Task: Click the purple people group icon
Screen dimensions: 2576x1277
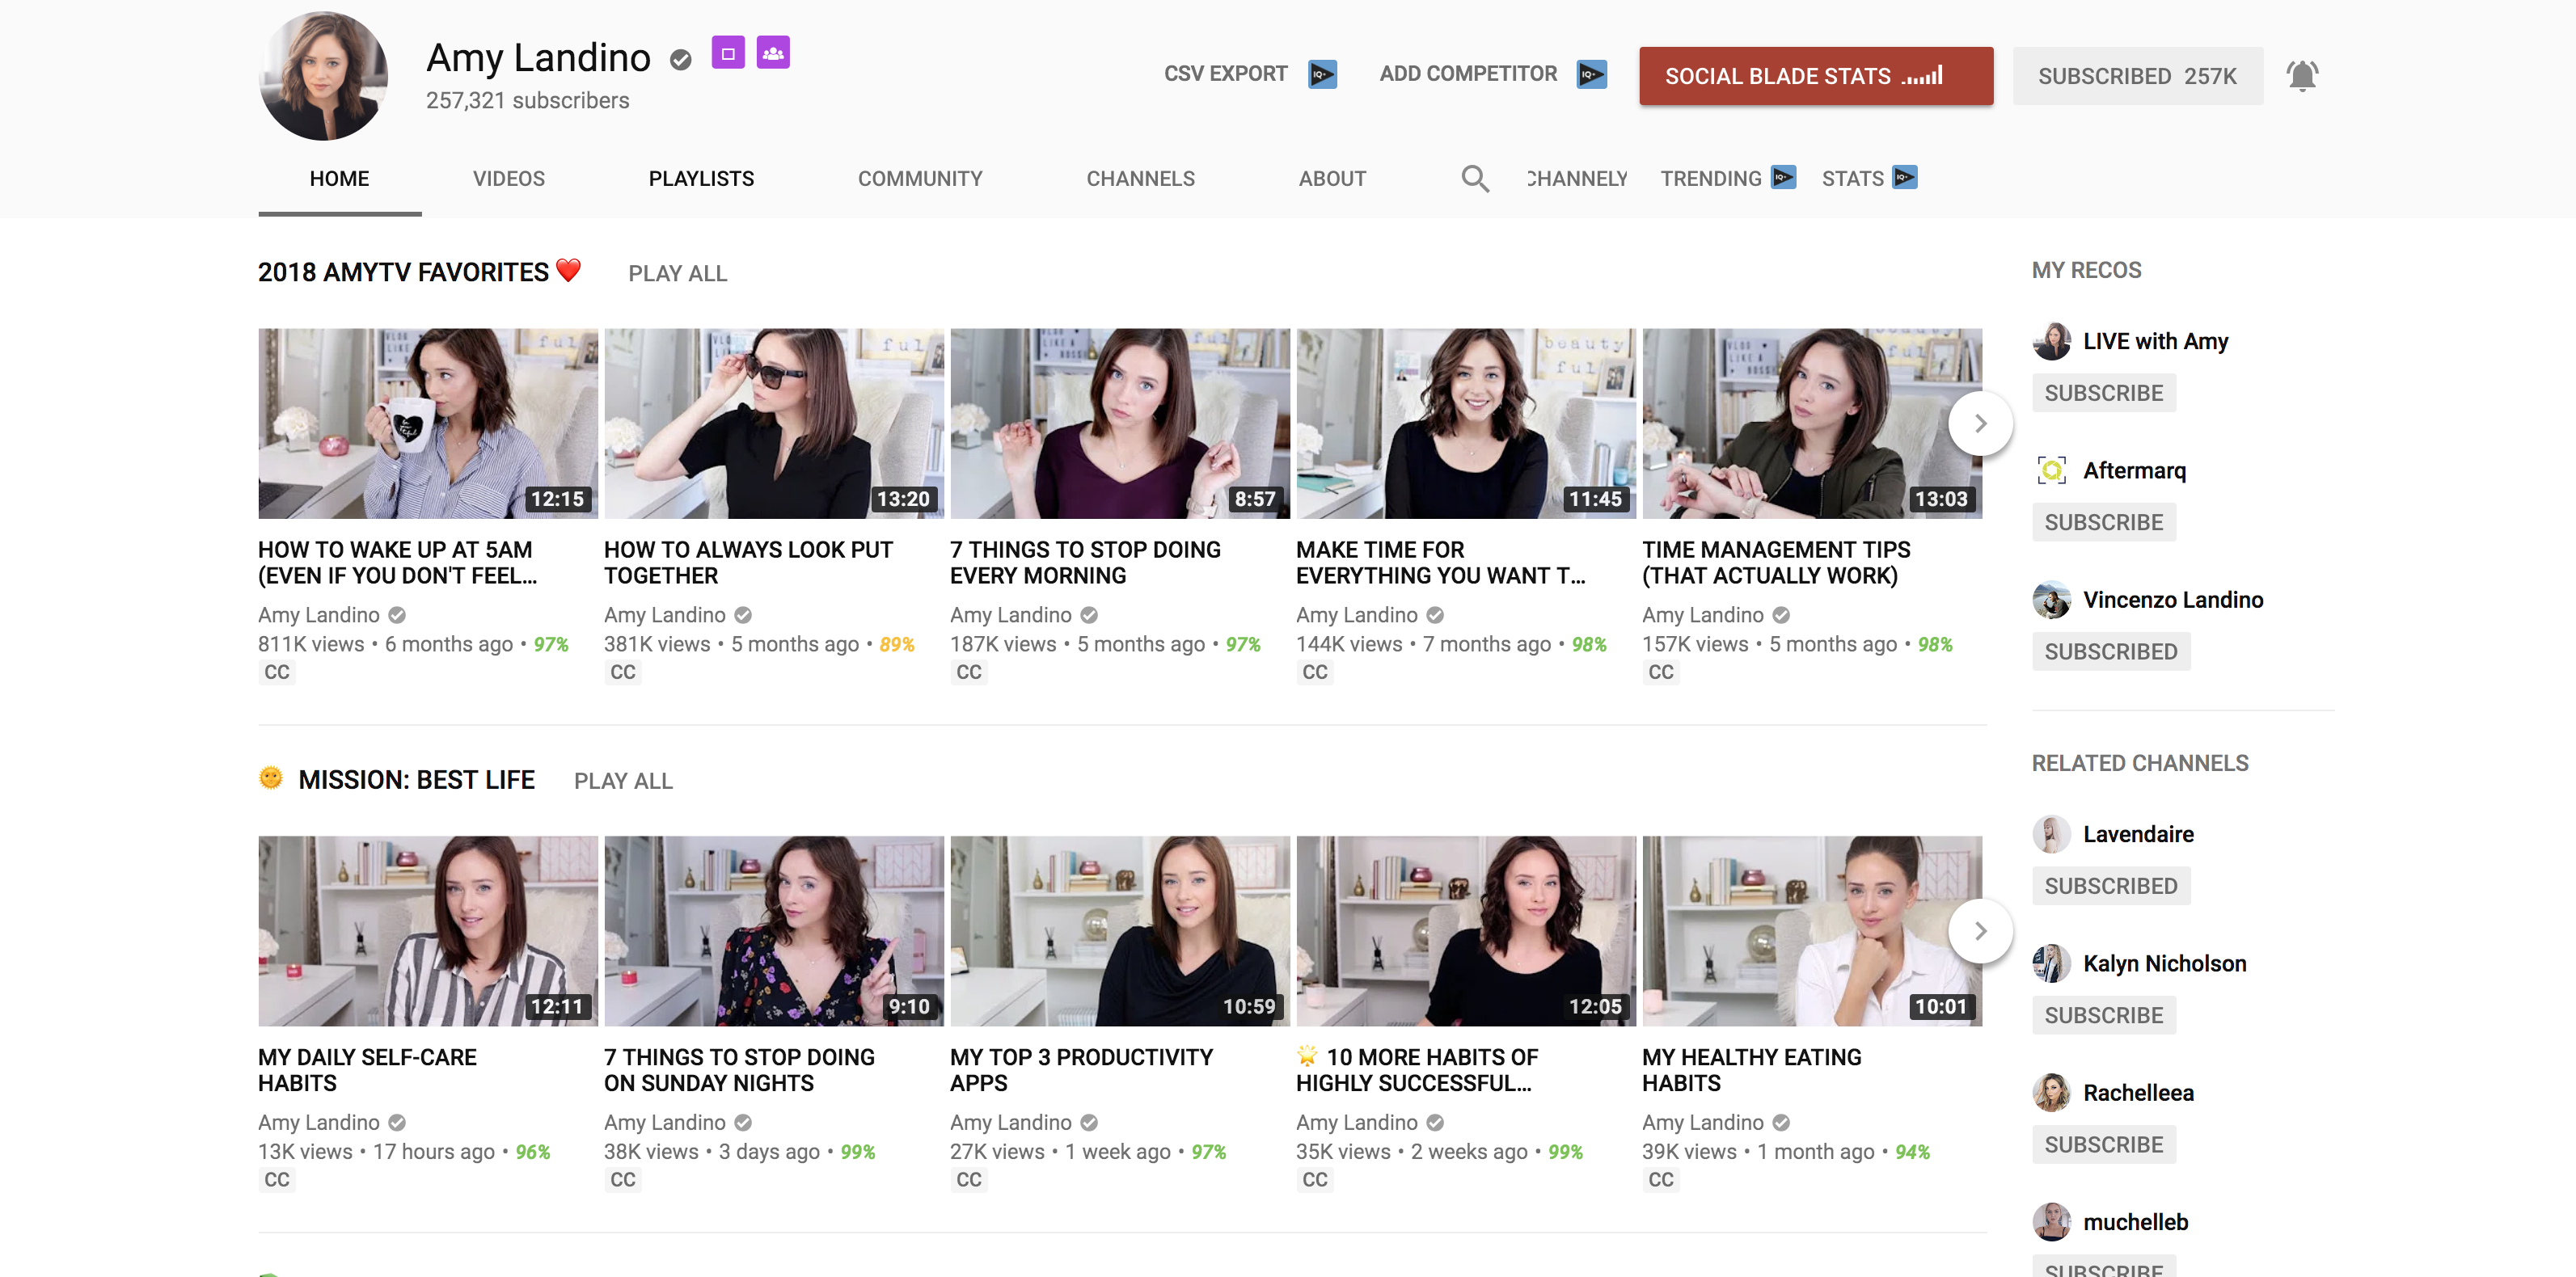Action: click(x=773, y=53)
